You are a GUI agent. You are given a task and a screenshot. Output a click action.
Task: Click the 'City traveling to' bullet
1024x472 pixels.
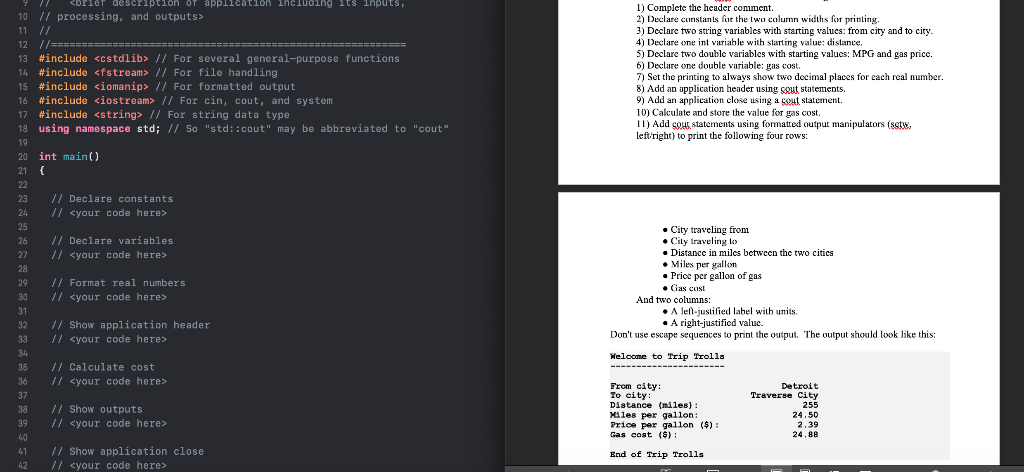(704, 242)
